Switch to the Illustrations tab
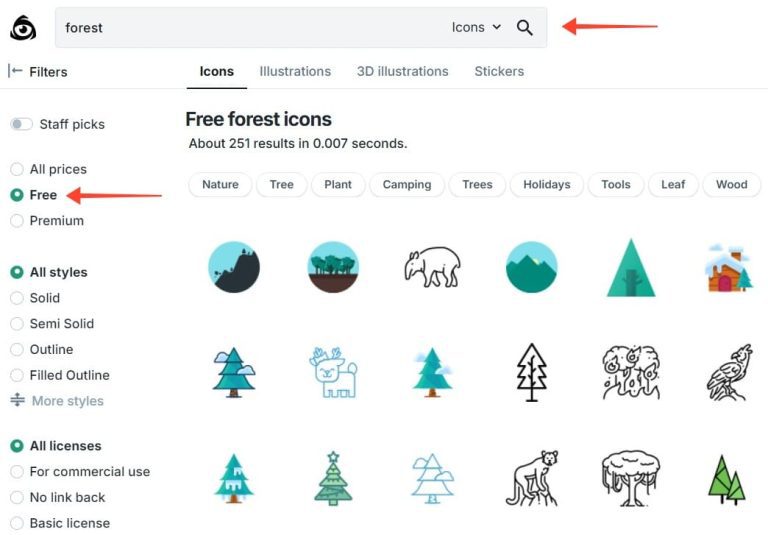The width and height of the screenshot is (768, 535). click(295, 71)
